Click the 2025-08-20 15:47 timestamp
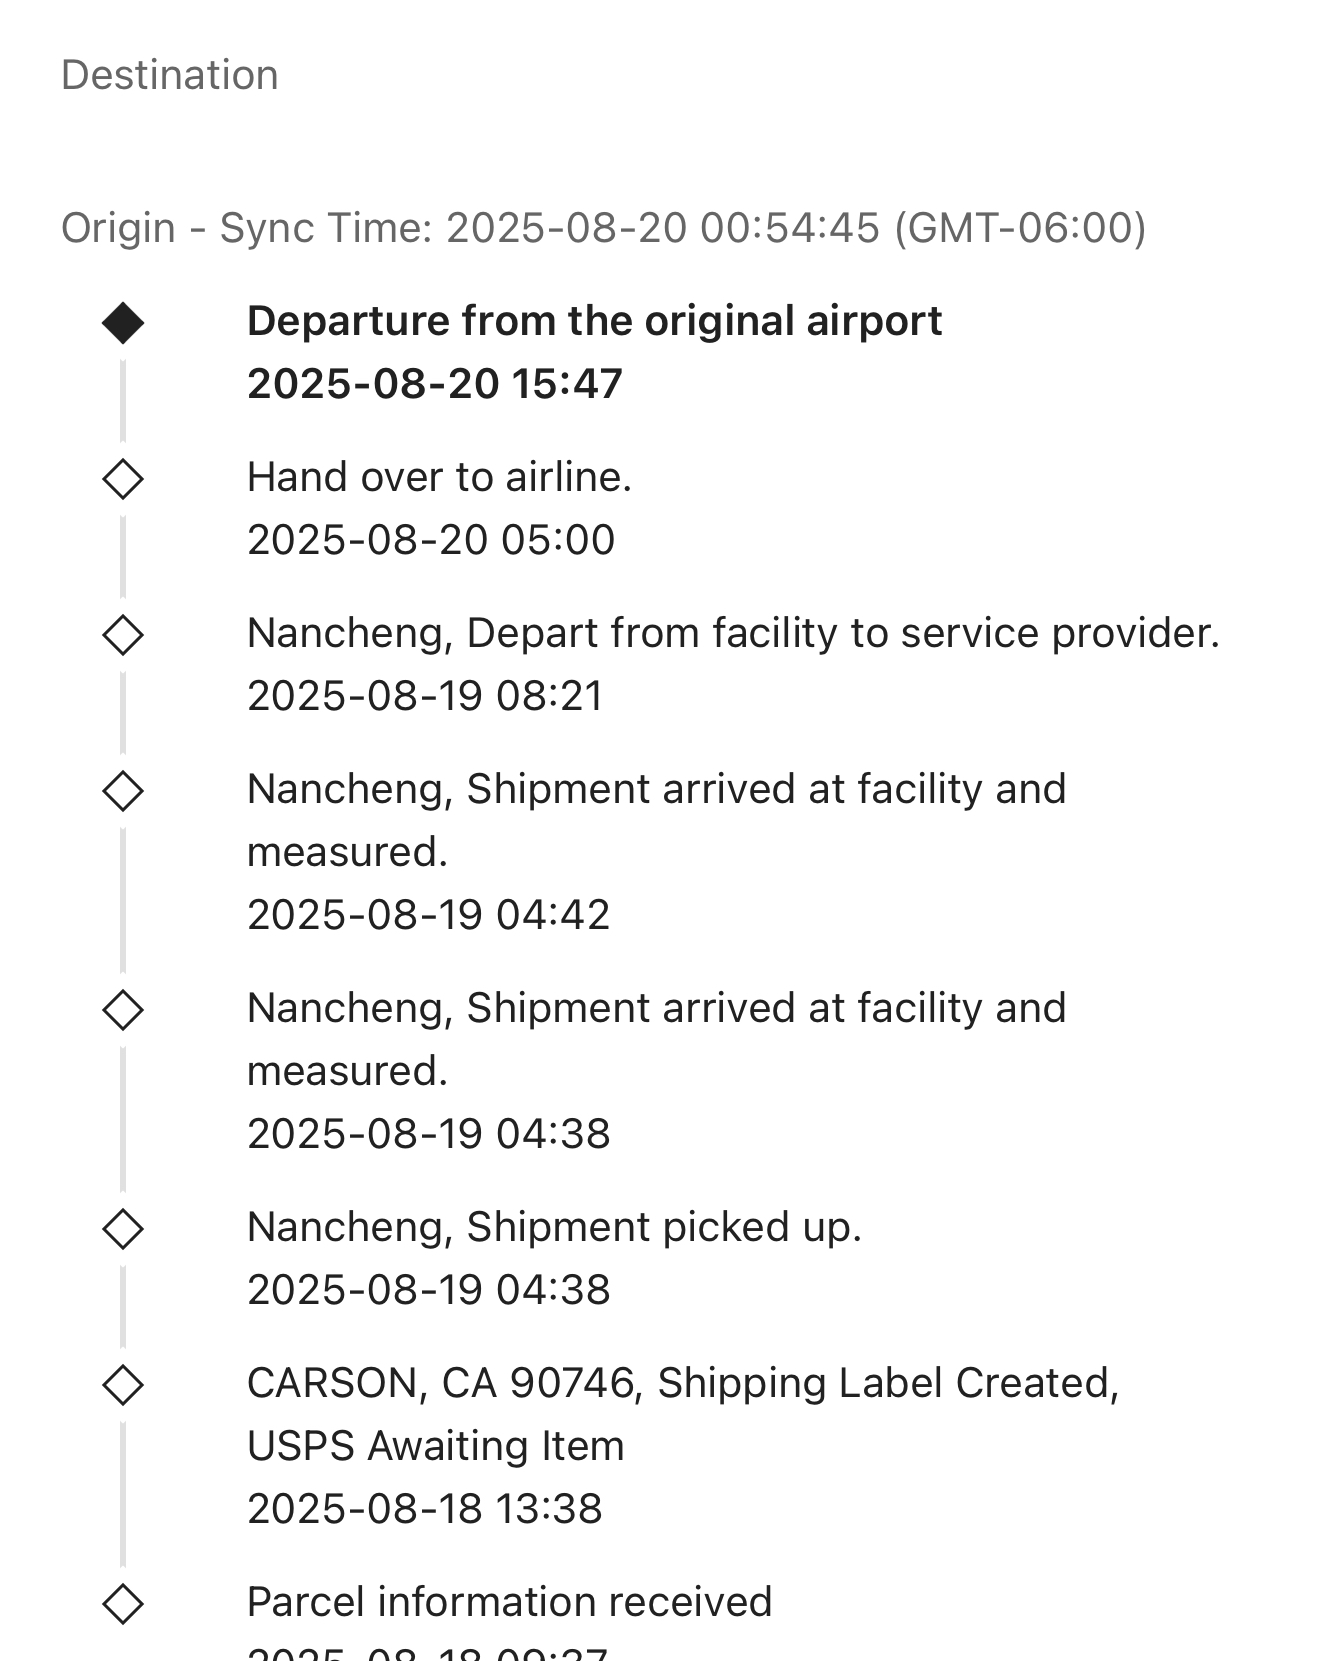The image size is (1320, 1661). point(435,384)
